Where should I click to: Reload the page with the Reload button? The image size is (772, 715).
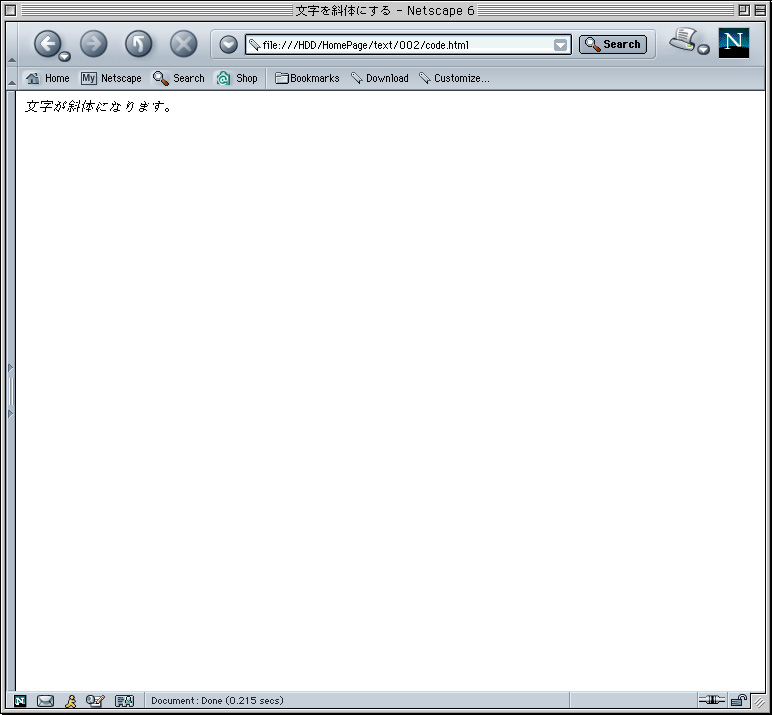click(138, 44)
